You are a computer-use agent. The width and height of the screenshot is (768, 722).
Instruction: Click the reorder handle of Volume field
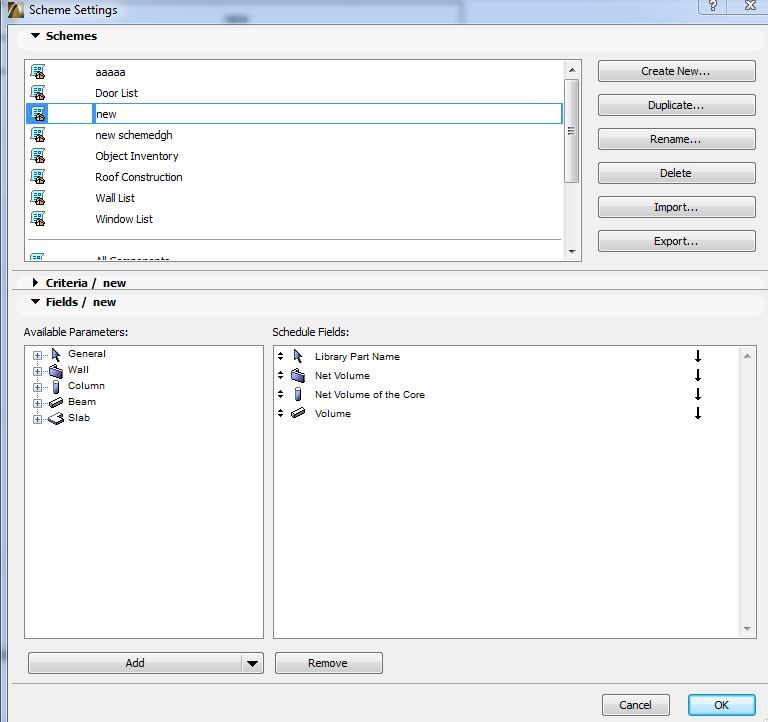pyautogui.click(x=280, y=413)
